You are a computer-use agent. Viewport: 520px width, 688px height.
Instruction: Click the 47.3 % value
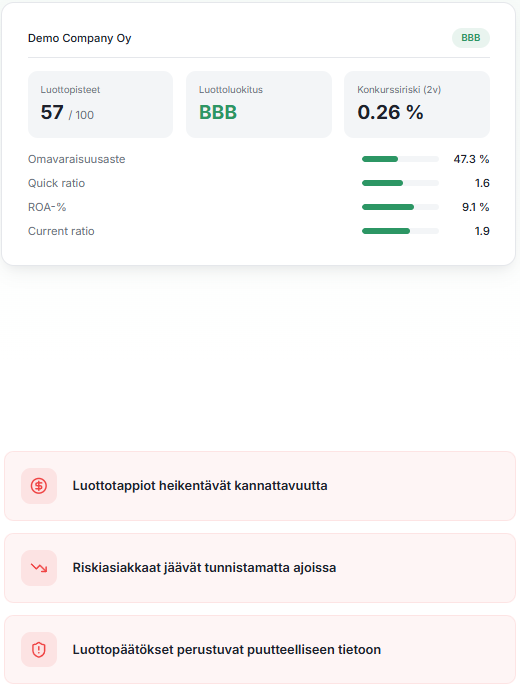[x=471, y=159]
